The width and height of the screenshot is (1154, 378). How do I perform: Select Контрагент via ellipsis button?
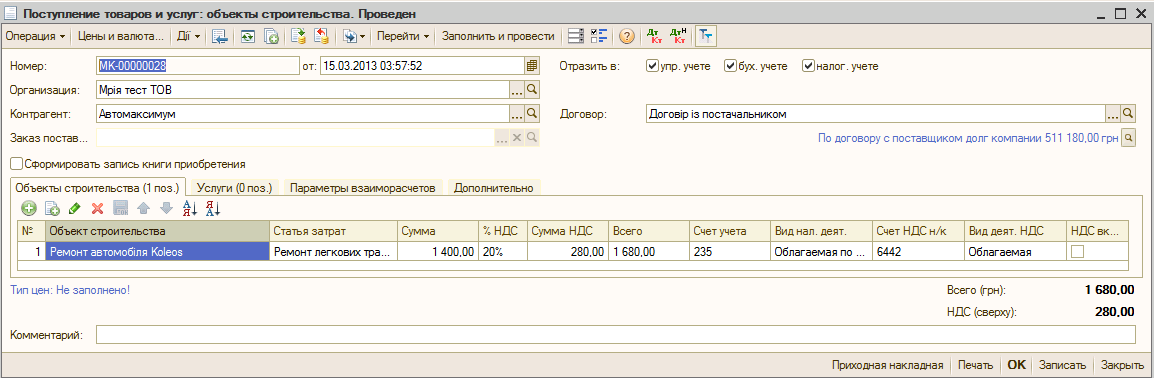pyautogui.click(x=517, y=115)
